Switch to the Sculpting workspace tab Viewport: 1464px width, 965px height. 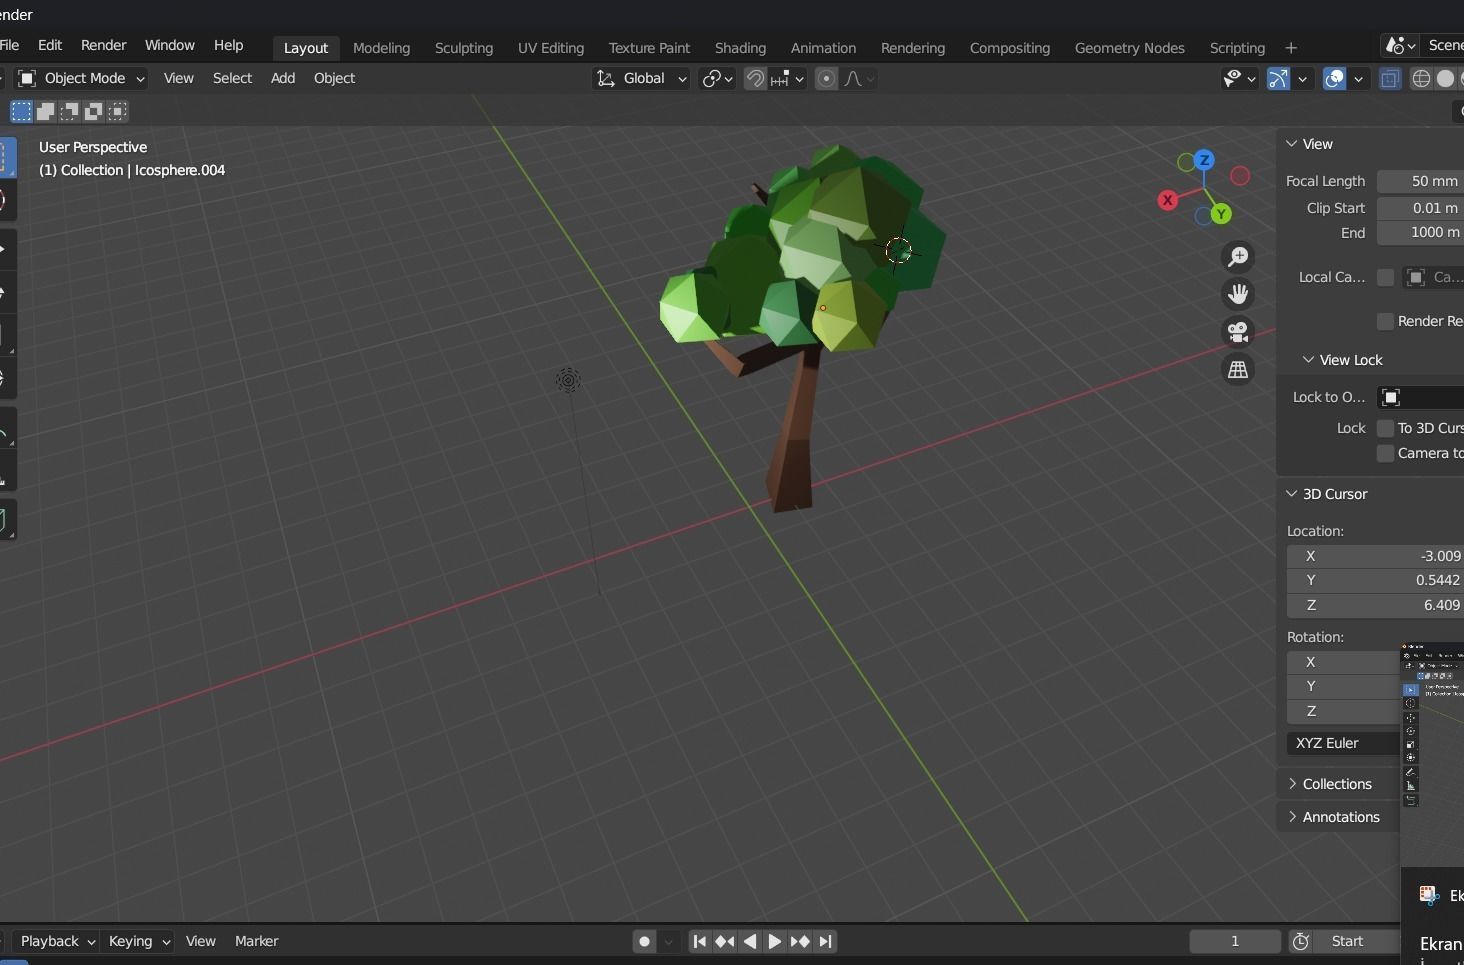[x=464, y=48]
